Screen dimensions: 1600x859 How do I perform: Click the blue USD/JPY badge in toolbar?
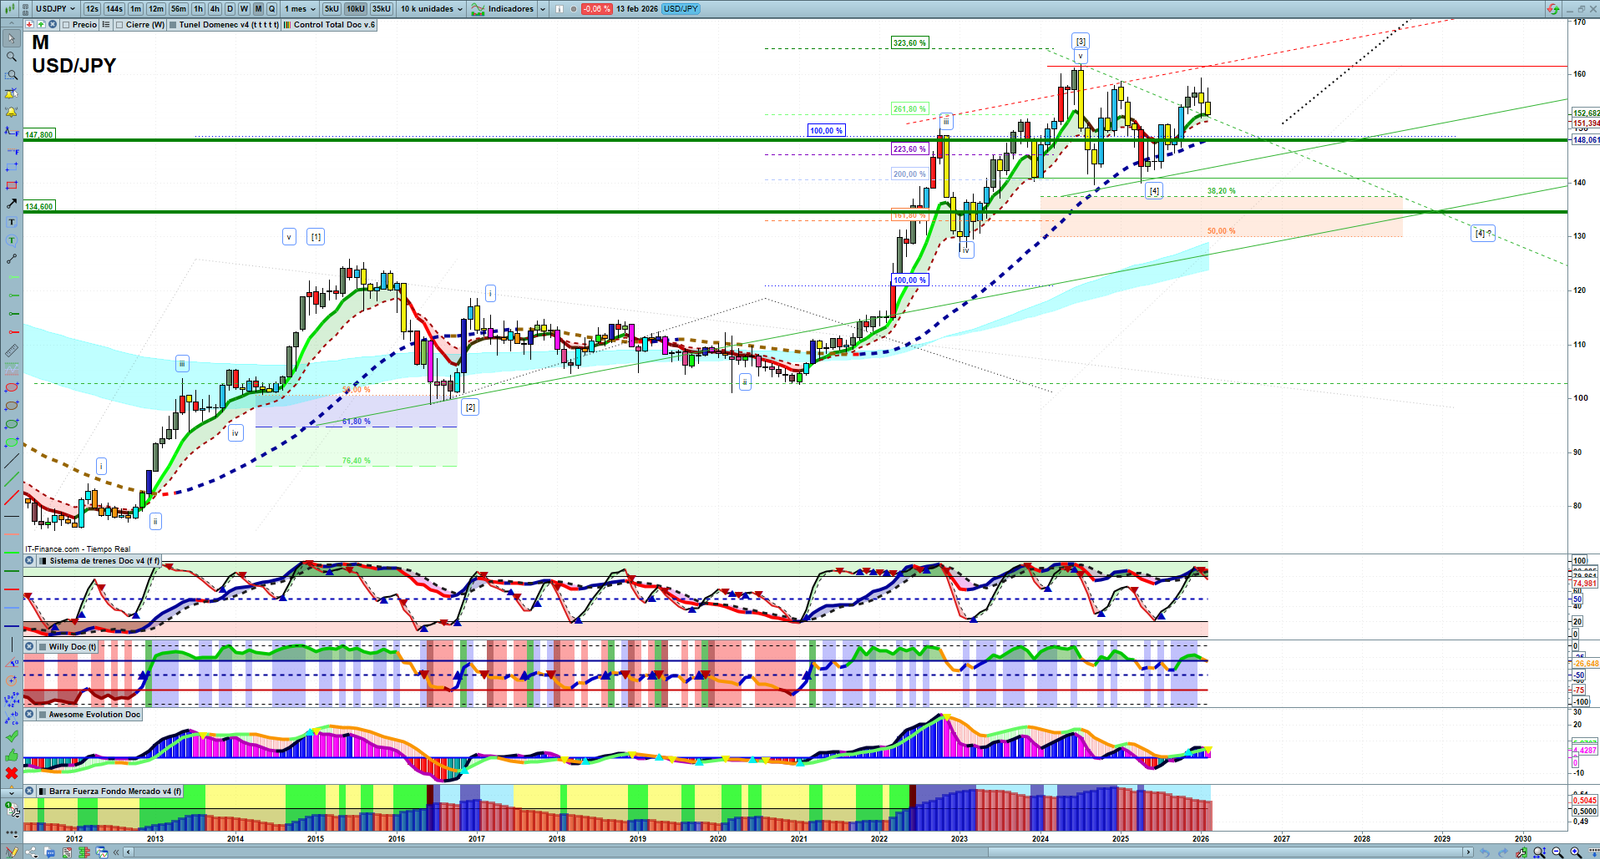(x=681, y=9)
